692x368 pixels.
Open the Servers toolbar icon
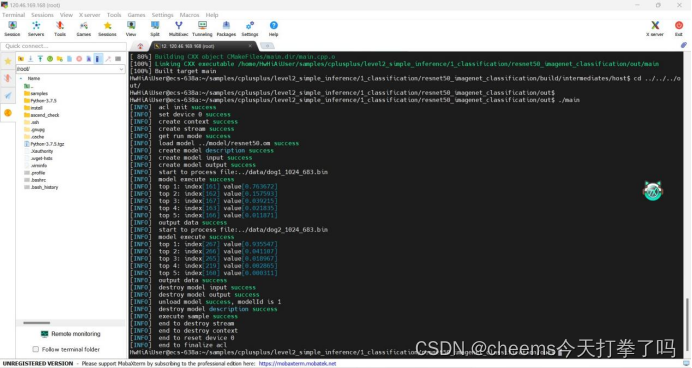(36, 28)
